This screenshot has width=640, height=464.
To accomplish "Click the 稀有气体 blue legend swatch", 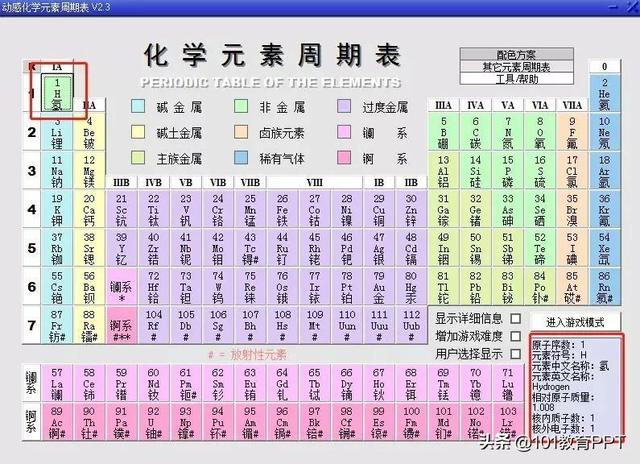I will (242, 158).
